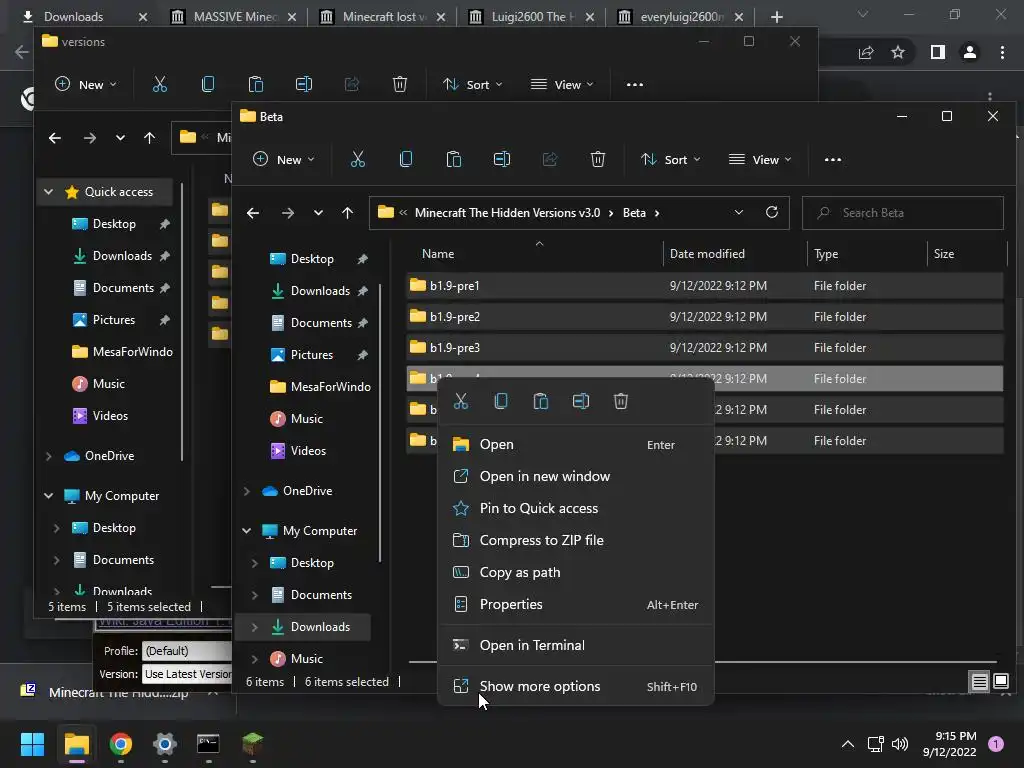This screenshot has width=1024, height=768.
Task: Open new Chrome tab with plus button
Action: point(776,17)
